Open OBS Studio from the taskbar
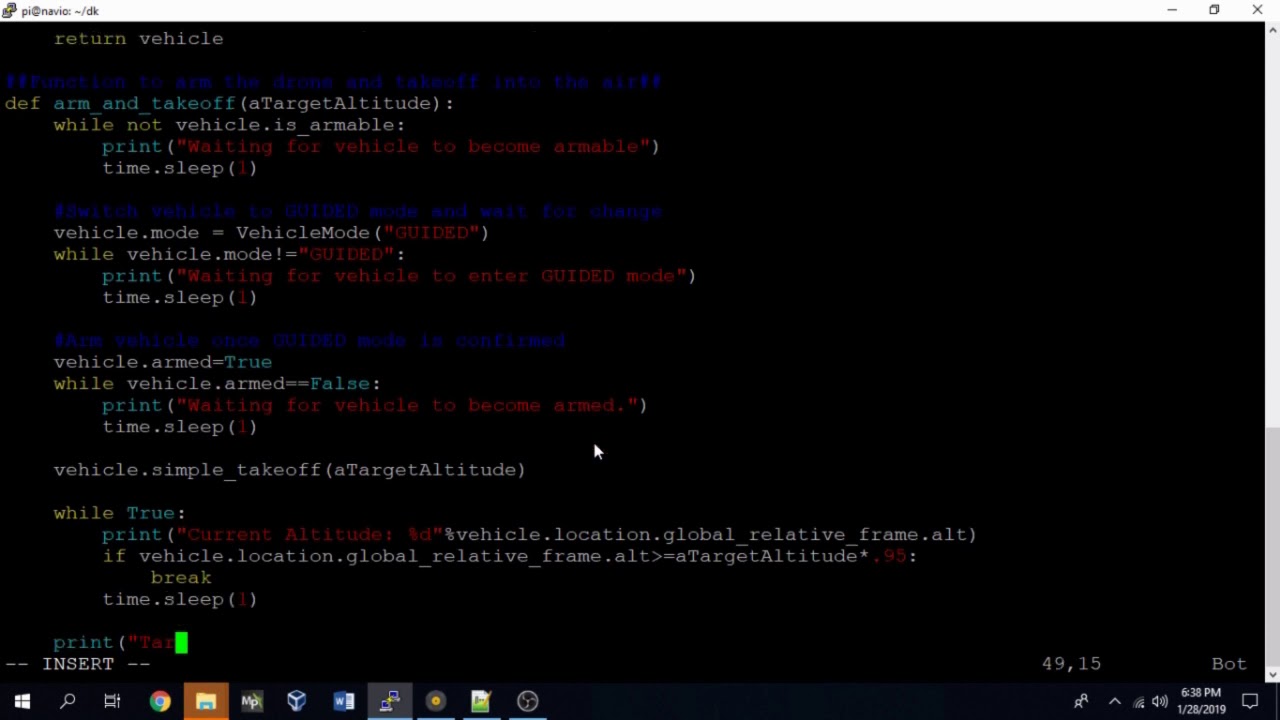Screen dimensions: 1280x720 tap(527, 701)
